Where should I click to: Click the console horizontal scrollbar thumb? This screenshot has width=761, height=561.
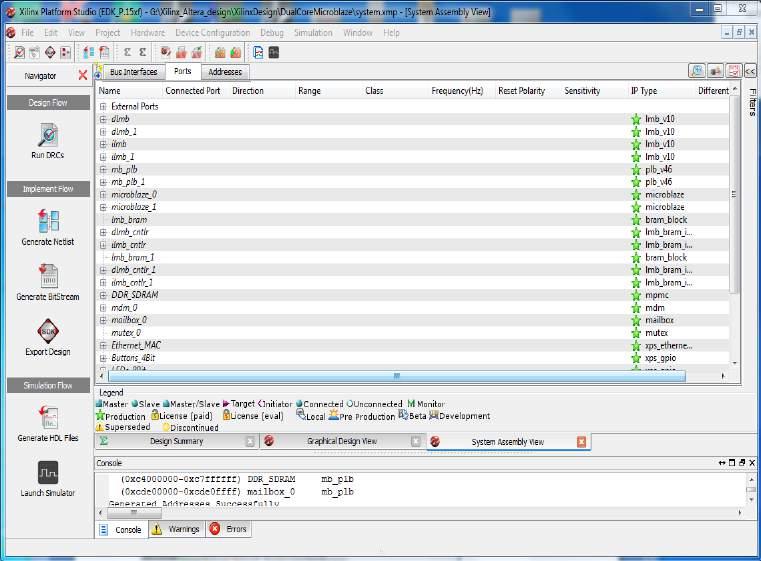pyautogui.click(x=134, y=512)
